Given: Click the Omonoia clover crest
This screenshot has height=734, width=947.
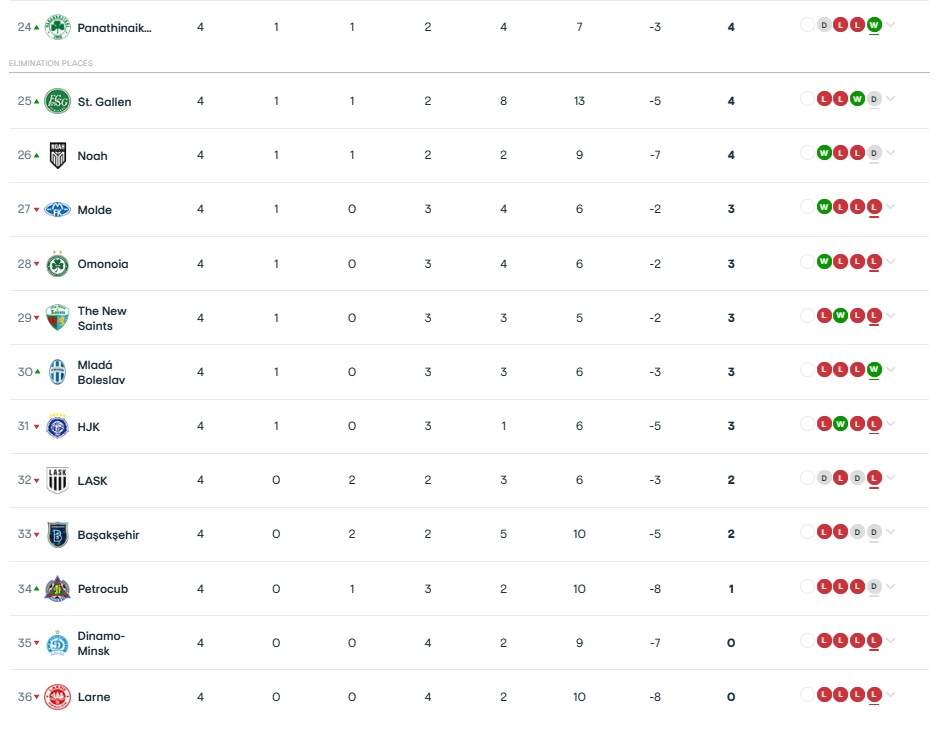Looking at the screenshot, I should (58, 264).
